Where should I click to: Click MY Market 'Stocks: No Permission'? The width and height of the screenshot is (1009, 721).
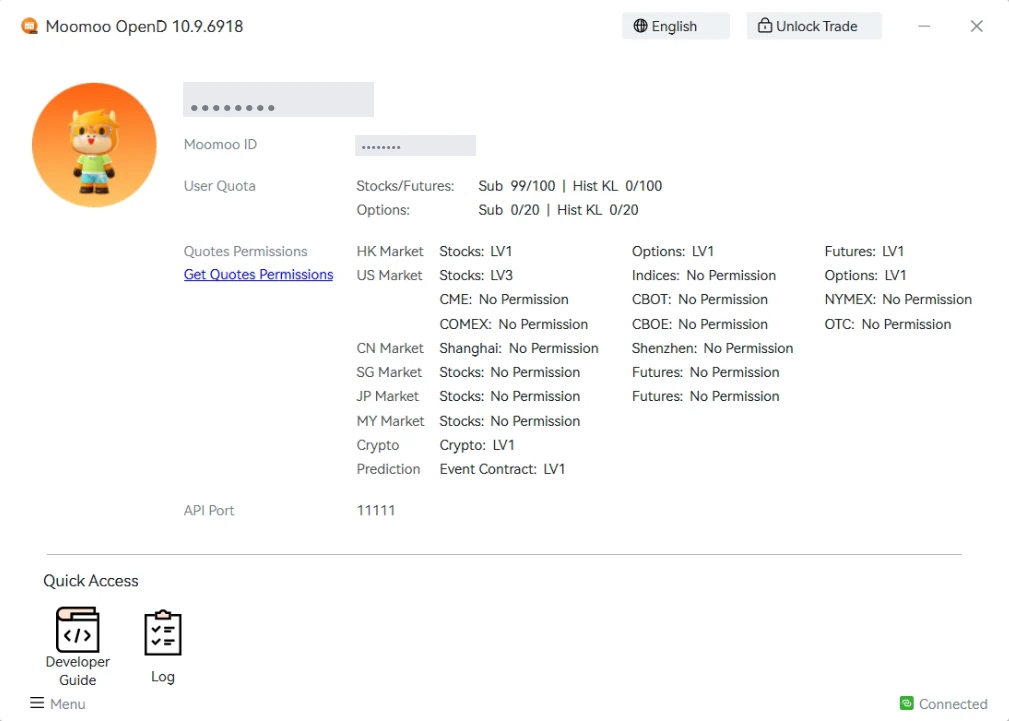point(510,421)
